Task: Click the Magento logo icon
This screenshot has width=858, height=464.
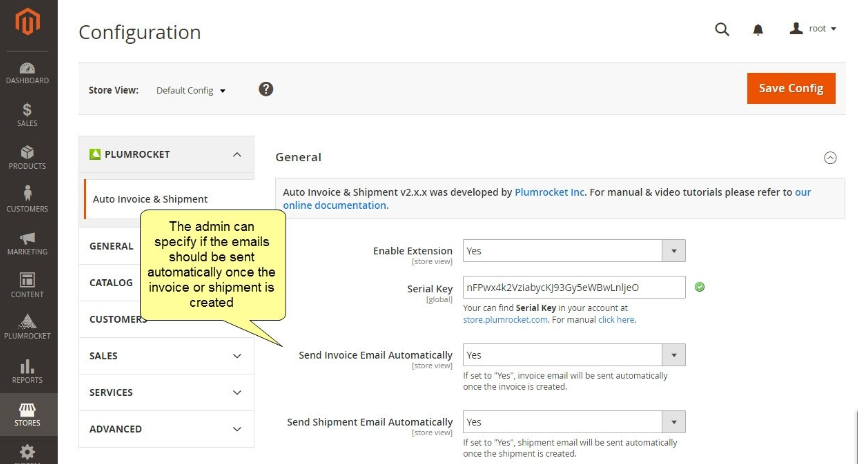Action: coord(27,22)
